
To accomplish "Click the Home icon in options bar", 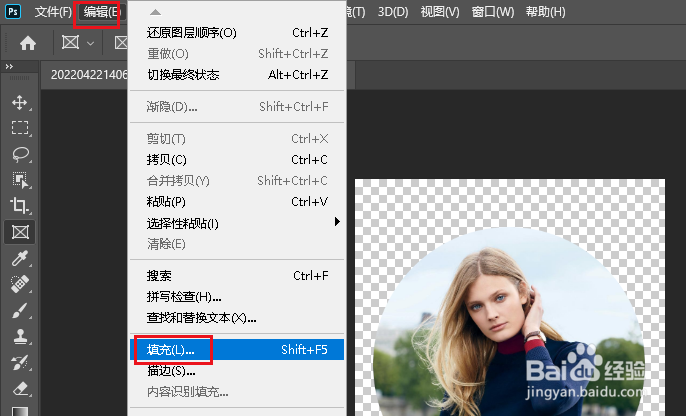I will click(x=28, y=43).
